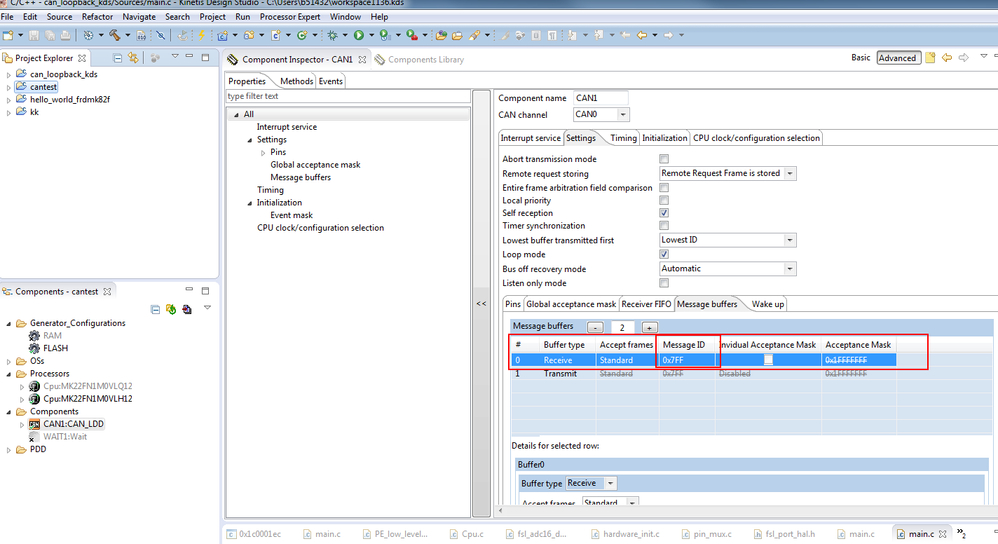This screenshot has height=544, width=998.
Task: Expand the hello_world_frdmk82f project
Action: 8,100
